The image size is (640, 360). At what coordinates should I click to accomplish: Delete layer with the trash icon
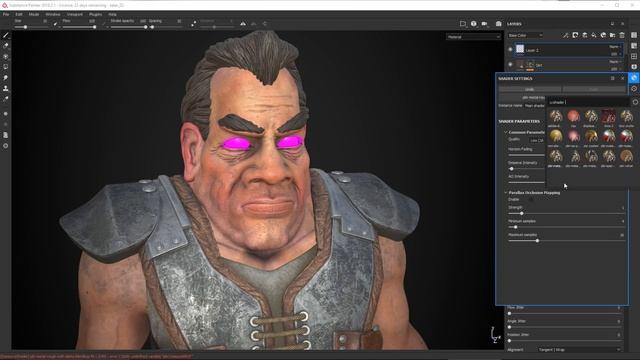click(x=622, y=36)
